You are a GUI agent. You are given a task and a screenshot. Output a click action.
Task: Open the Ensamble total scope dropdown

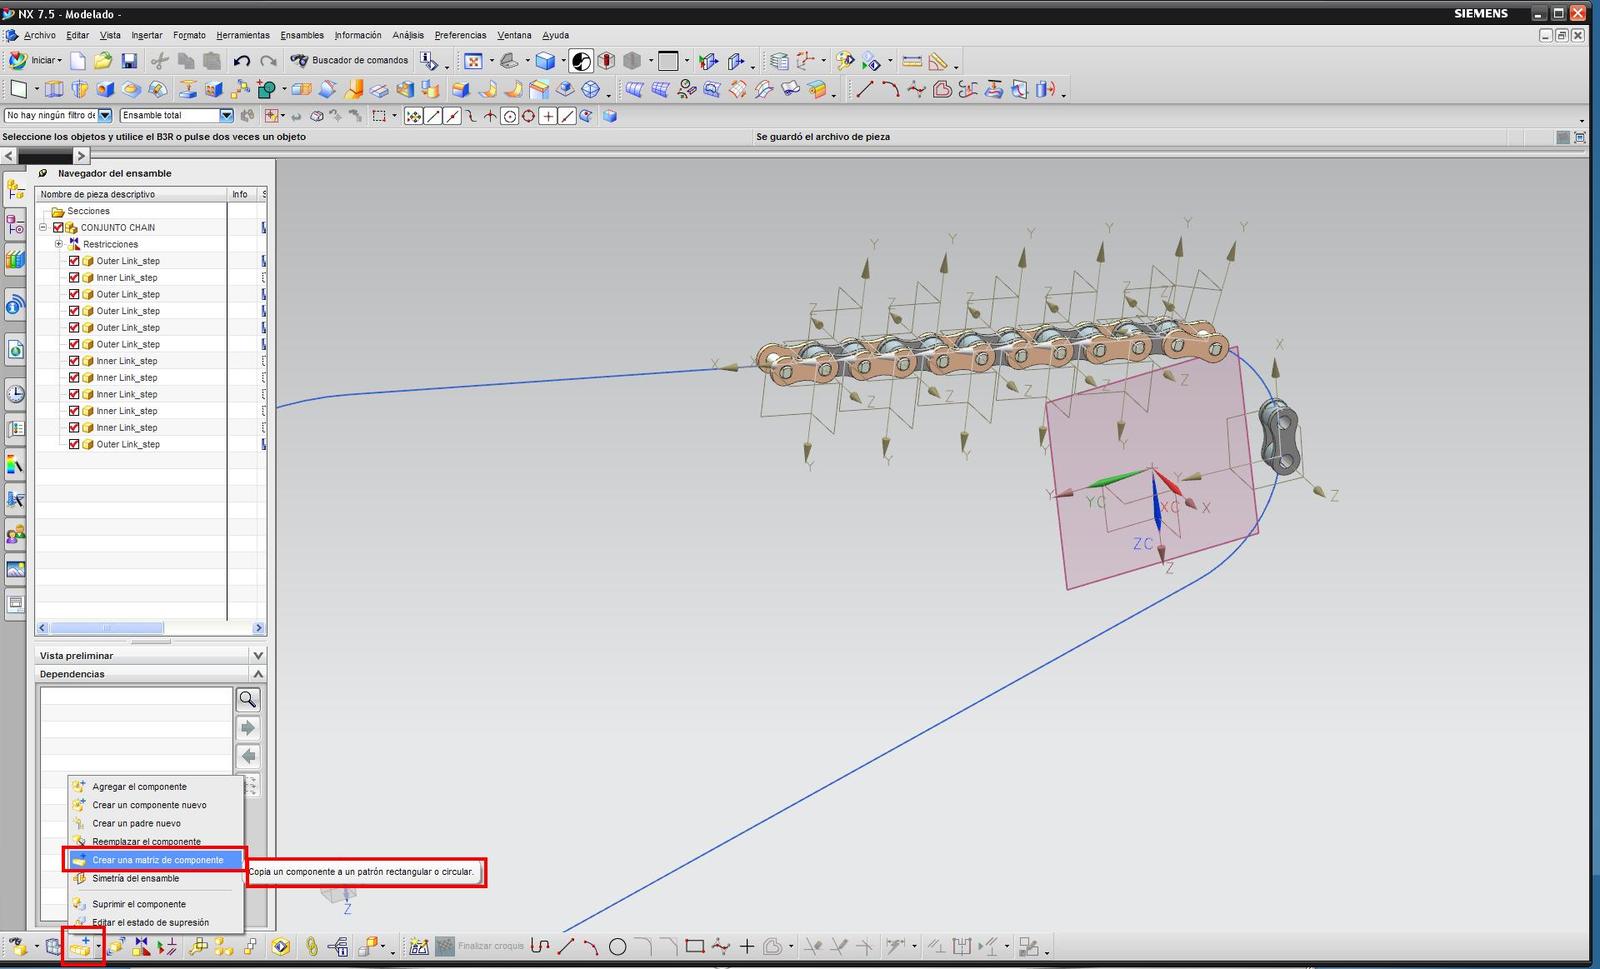pyautogui.click(x=226, y=116)
